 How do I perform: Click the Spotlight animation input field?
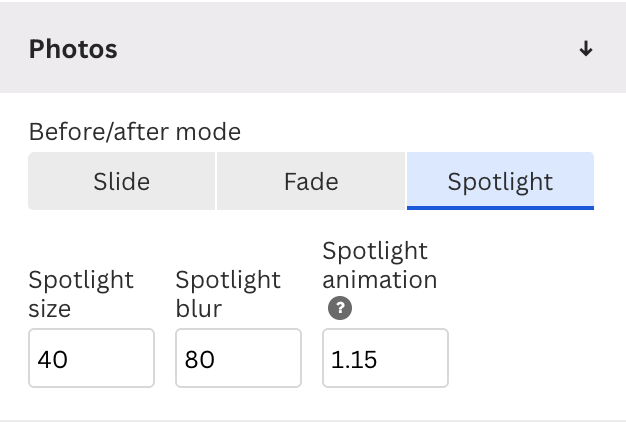tap(385, 358)
